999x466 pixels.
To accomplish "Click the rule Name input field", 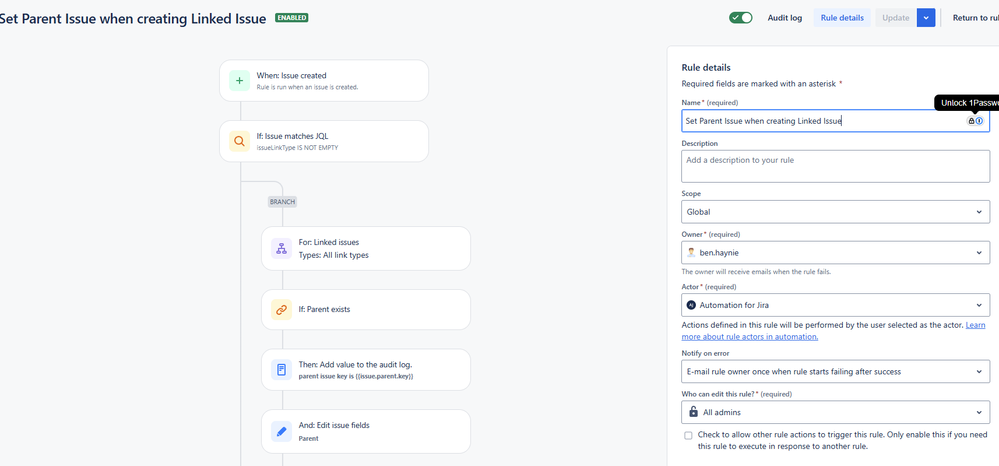I will click(835, 120).
